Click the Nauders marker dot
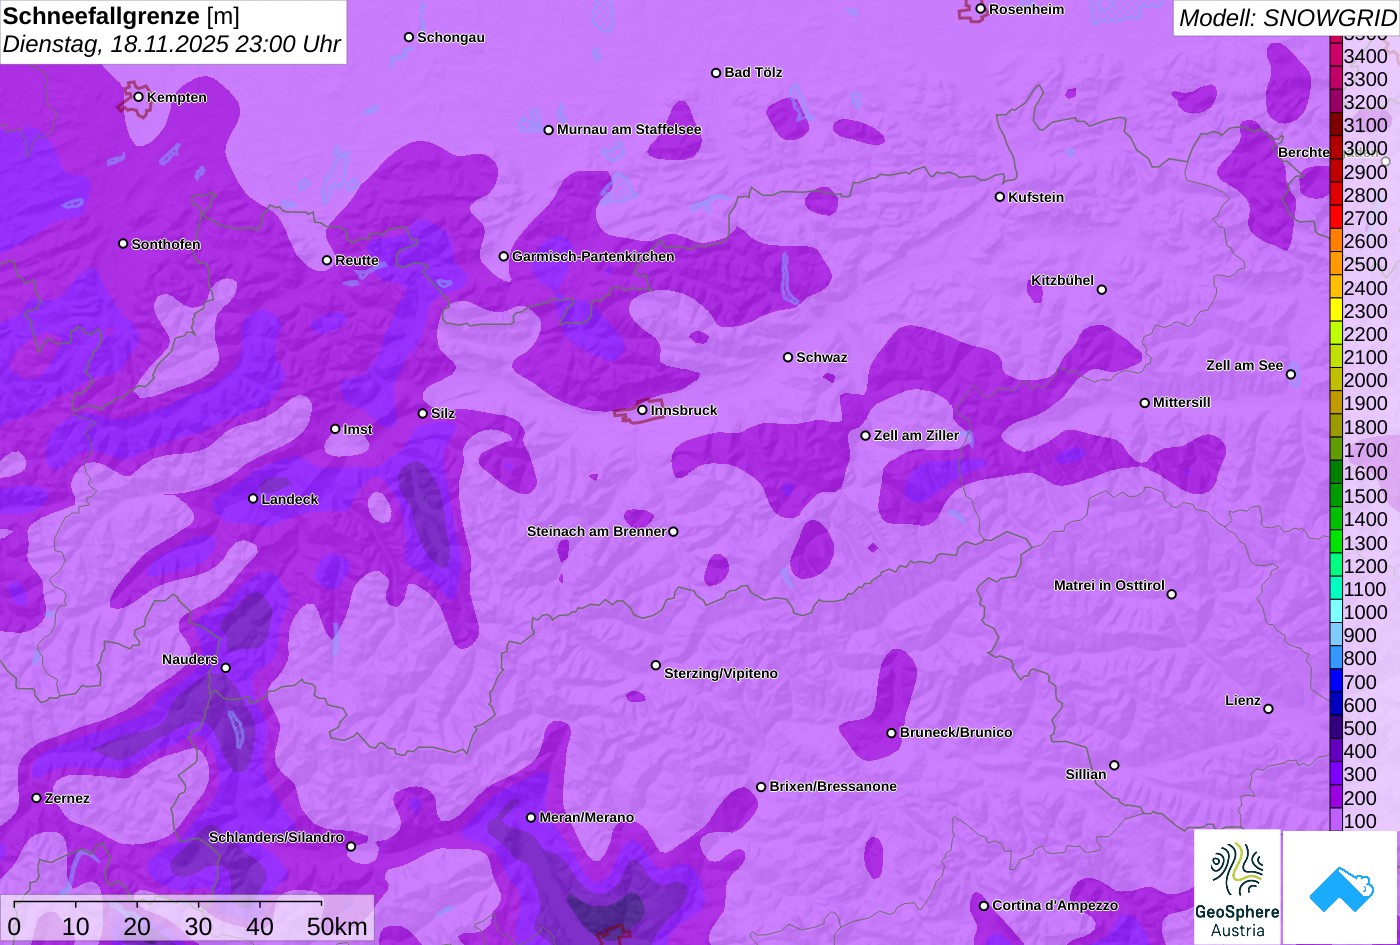Screen dimensions: 1400x945 click(x=225, y=668)
